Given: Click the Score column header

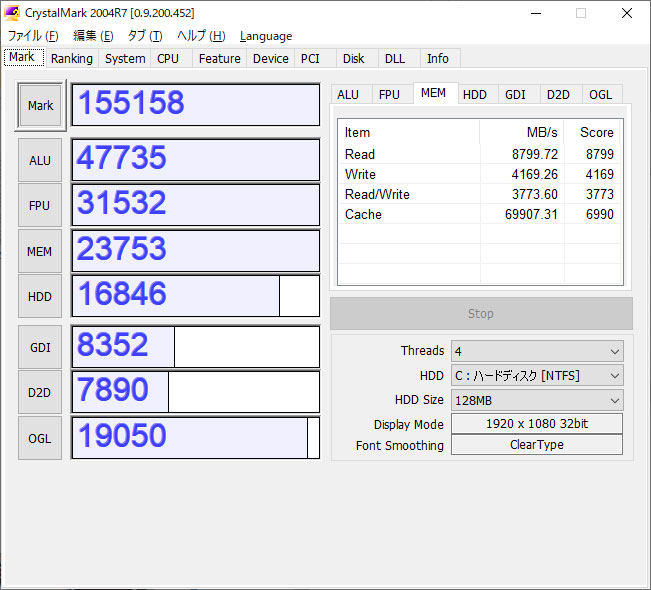Looking at the screenshot, I should click(x=593, y=132).
